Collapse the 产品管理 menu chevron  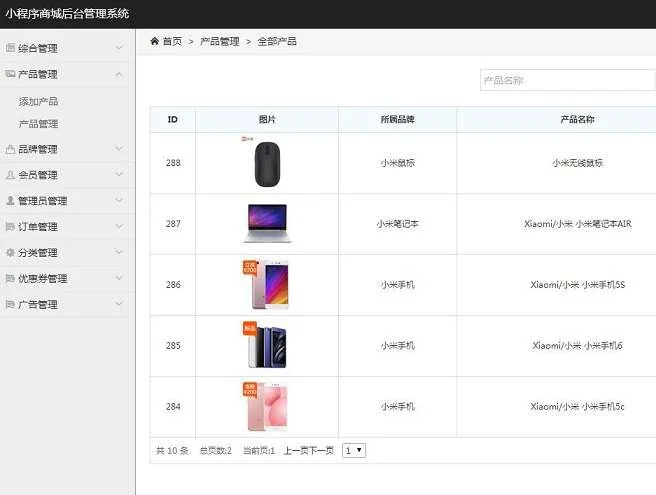tap(119, 74)
